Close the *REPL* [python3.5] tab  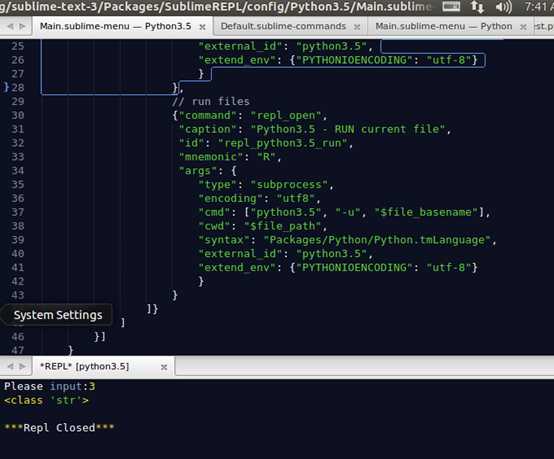coord(164,367)
